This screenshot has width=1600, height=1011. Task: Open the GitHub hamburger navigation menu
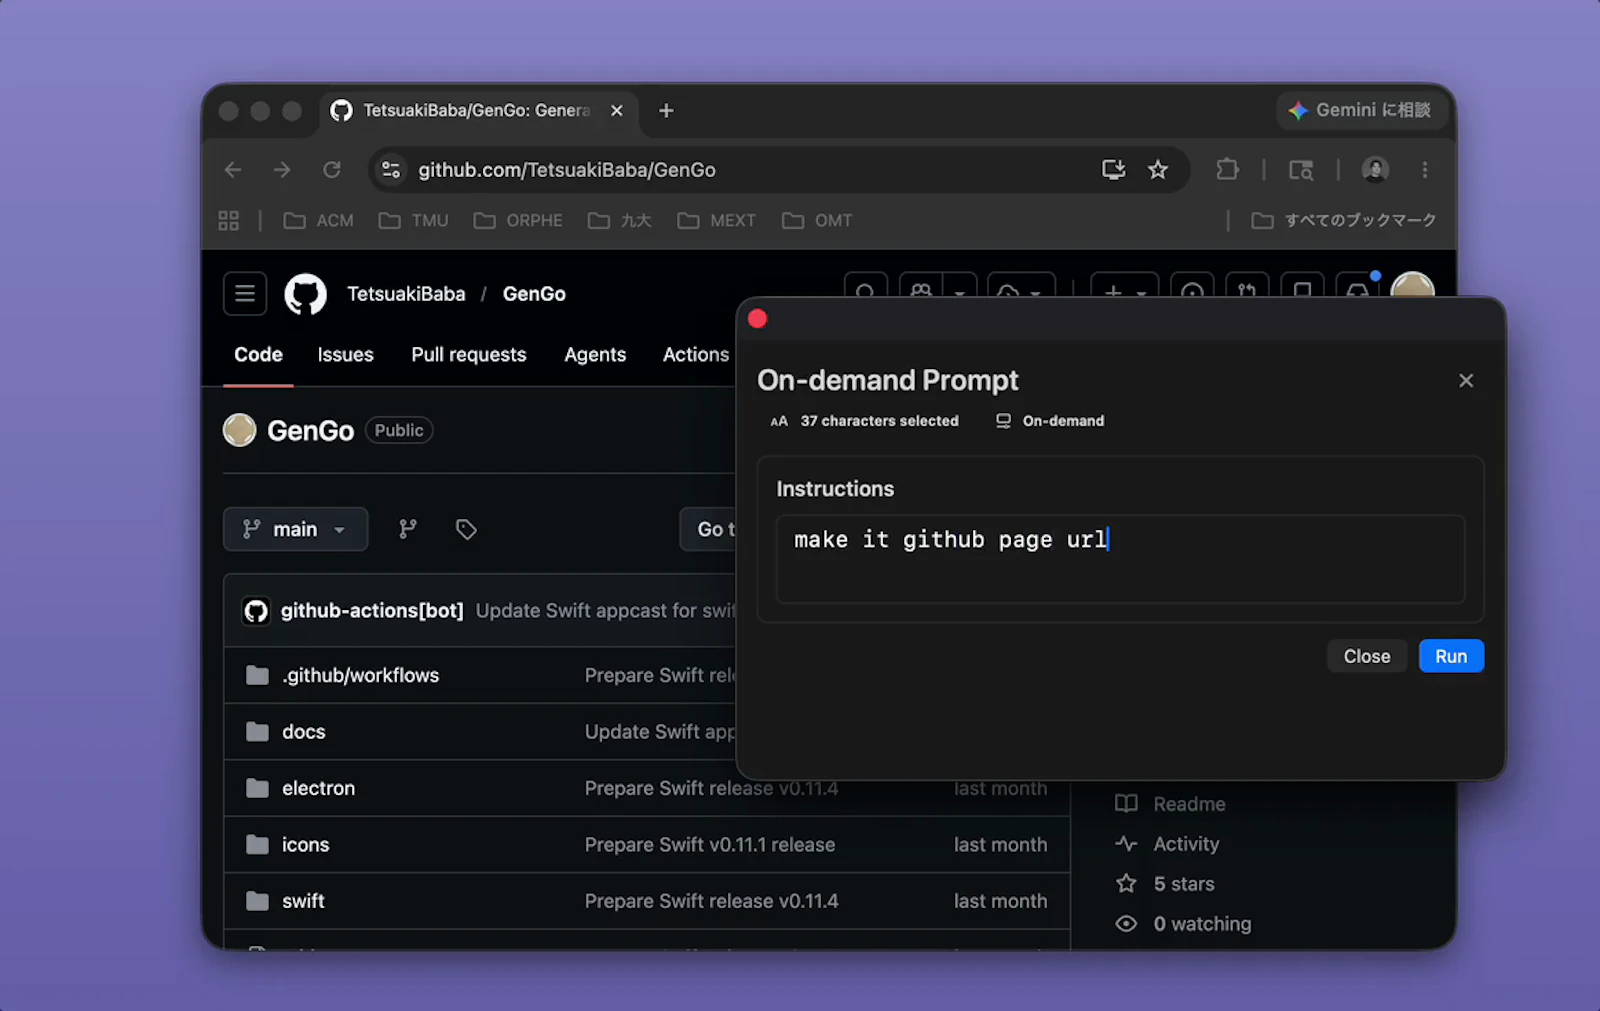click(245, 294)
